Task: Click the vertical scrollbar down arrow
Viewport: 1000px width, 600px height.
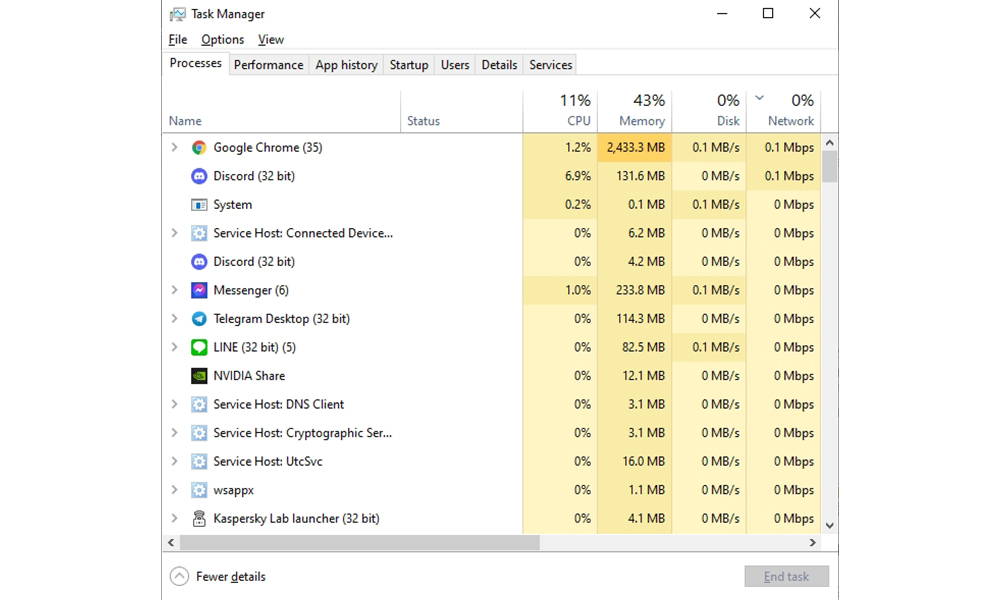Action: [829, 526]
